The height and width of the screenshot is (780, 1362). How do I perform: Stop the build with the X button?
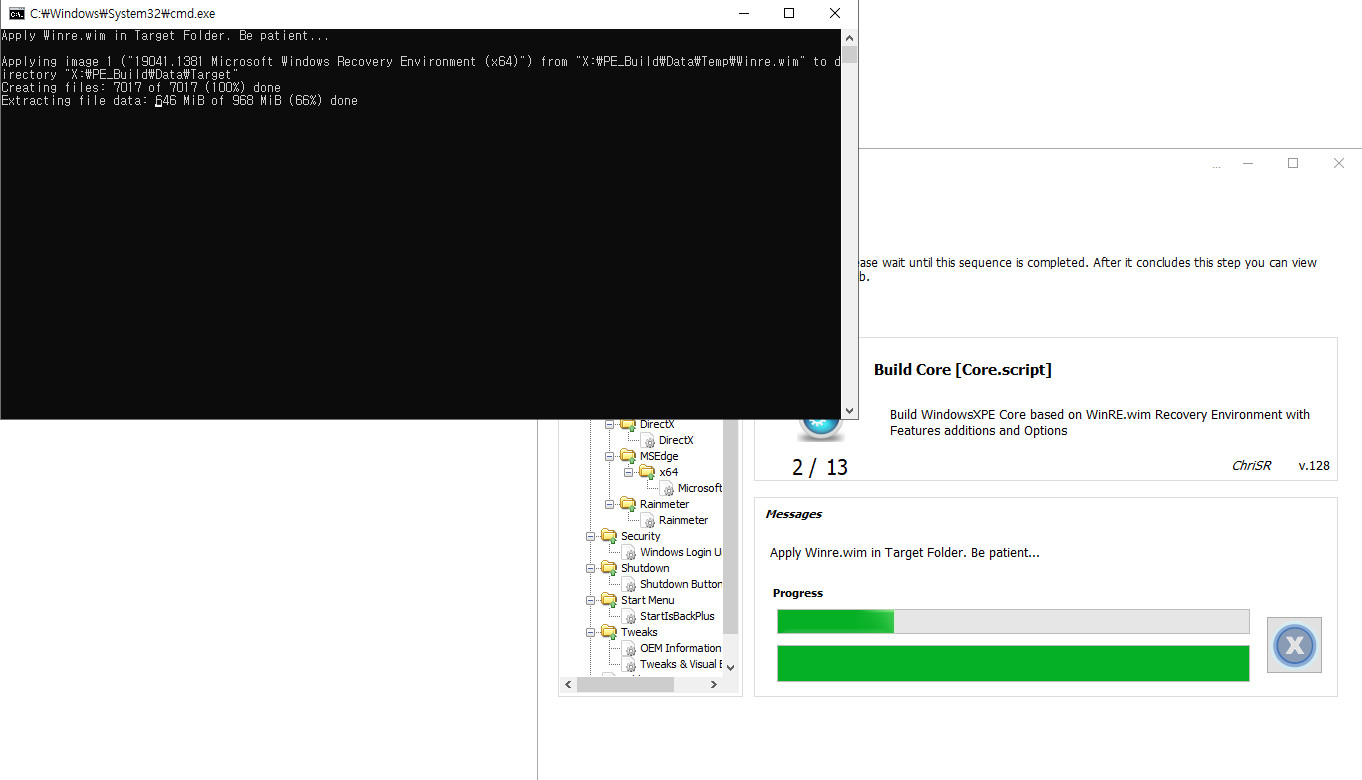[x=1294, y=645]
